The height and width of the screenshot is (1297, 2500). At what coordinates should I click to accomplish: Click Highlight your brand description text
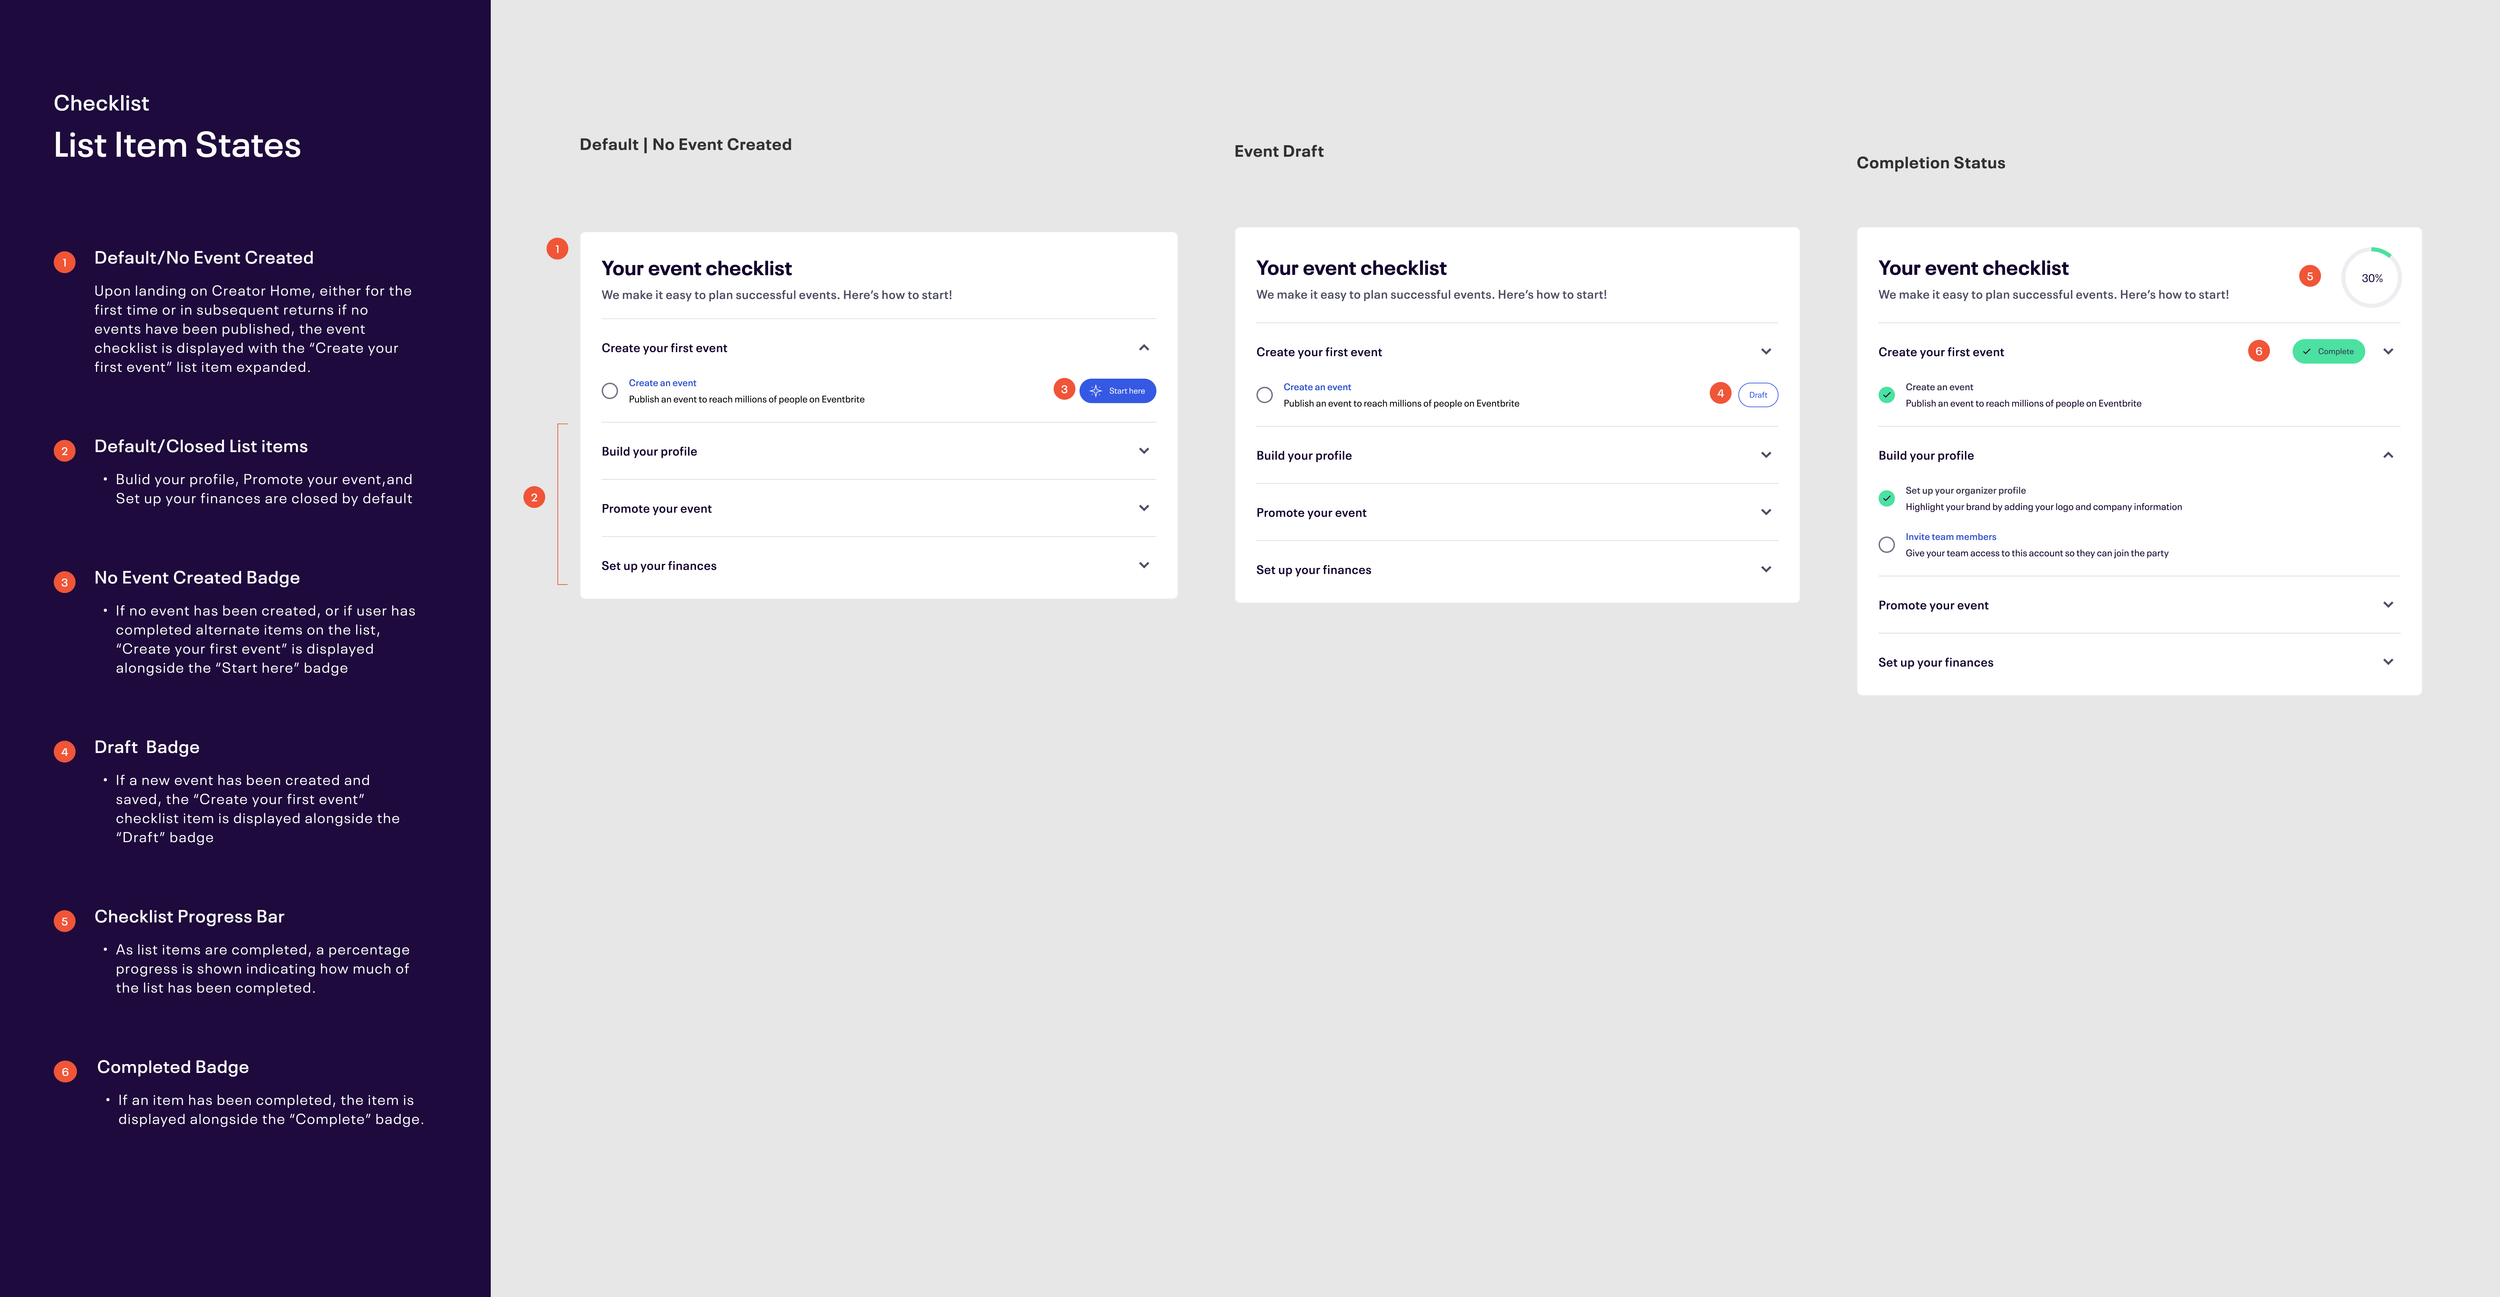[2043, 507]
